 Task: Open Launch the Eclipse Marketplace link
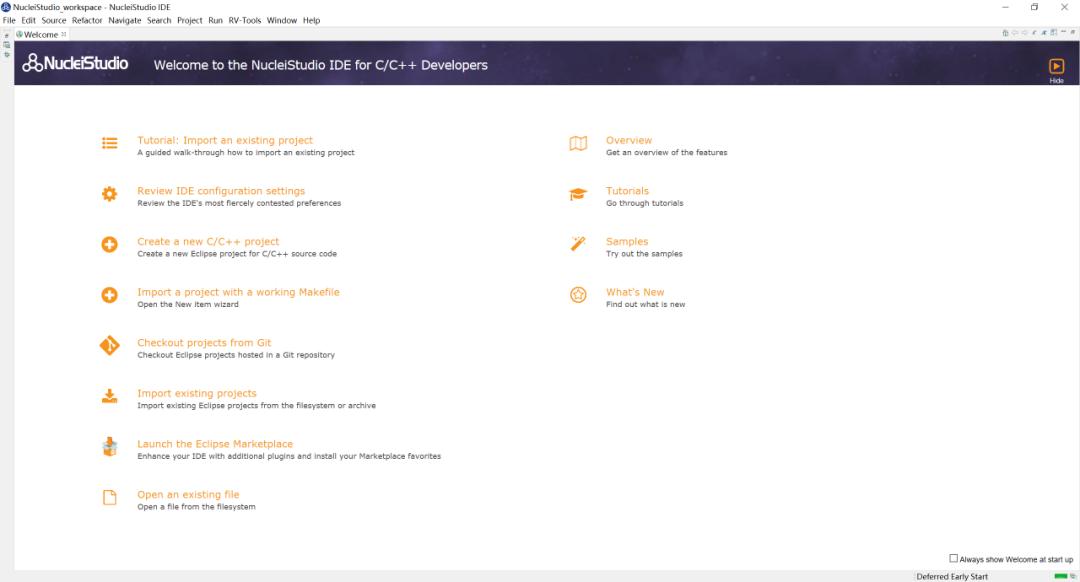coord(215,444)
